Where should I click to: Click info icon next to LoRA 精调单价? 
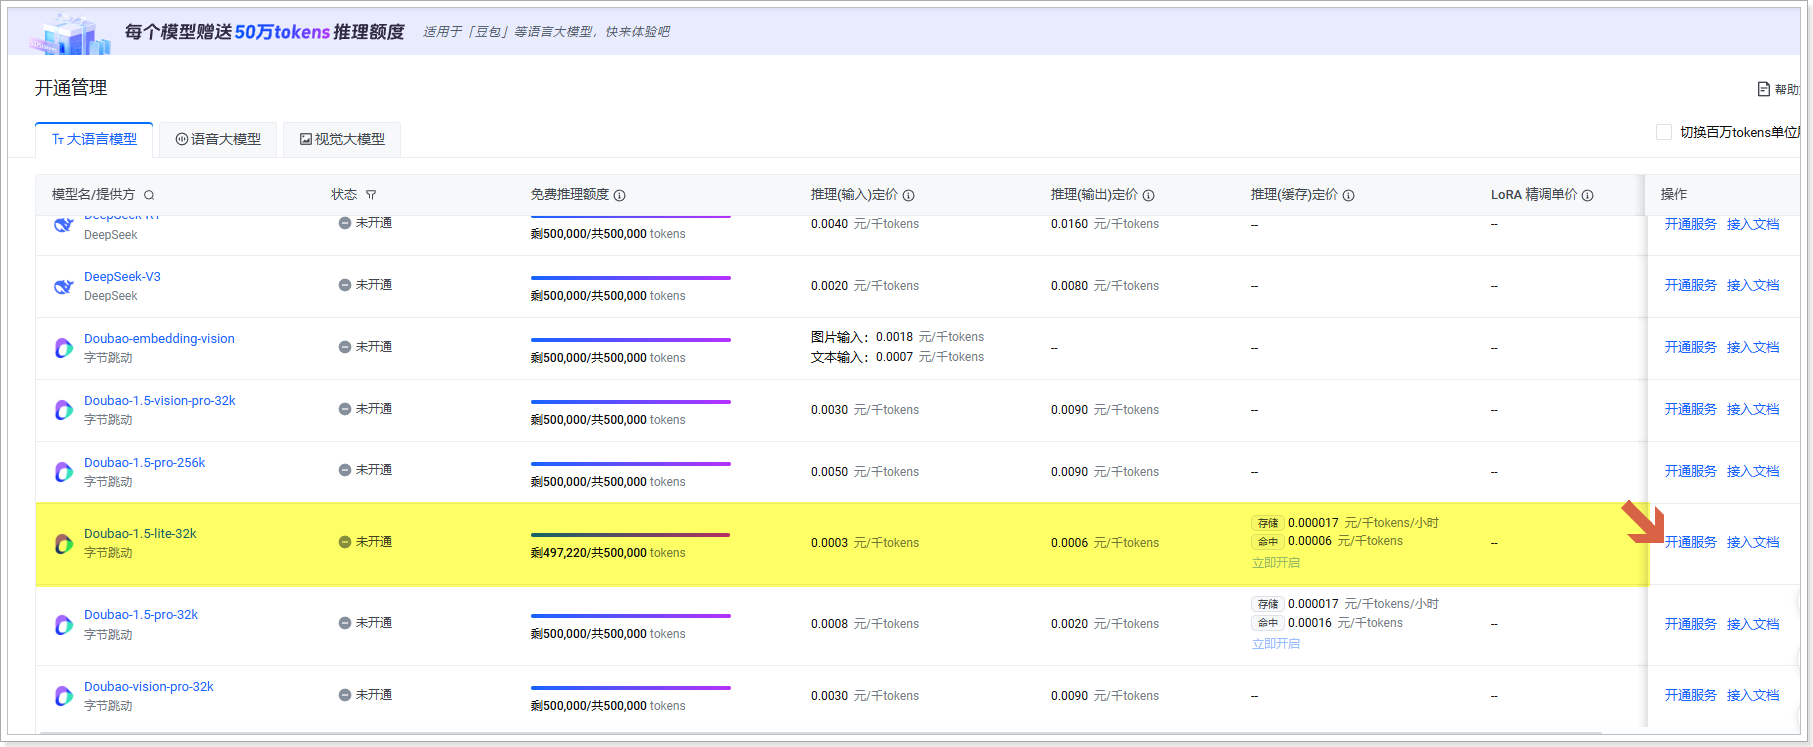(1587, 195)
